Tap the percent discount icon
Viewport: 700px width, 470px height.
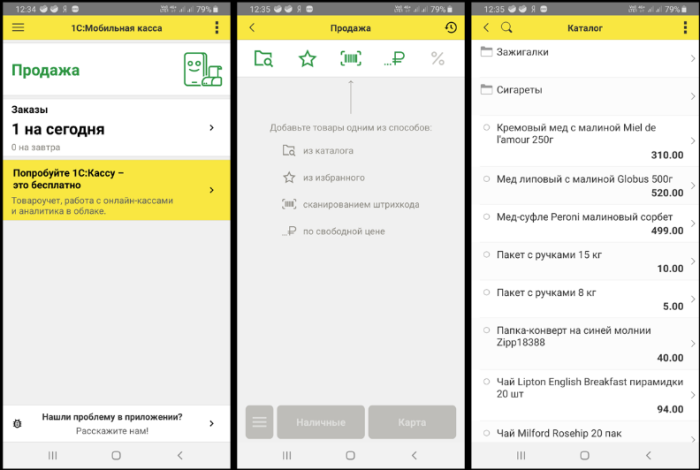437,59
